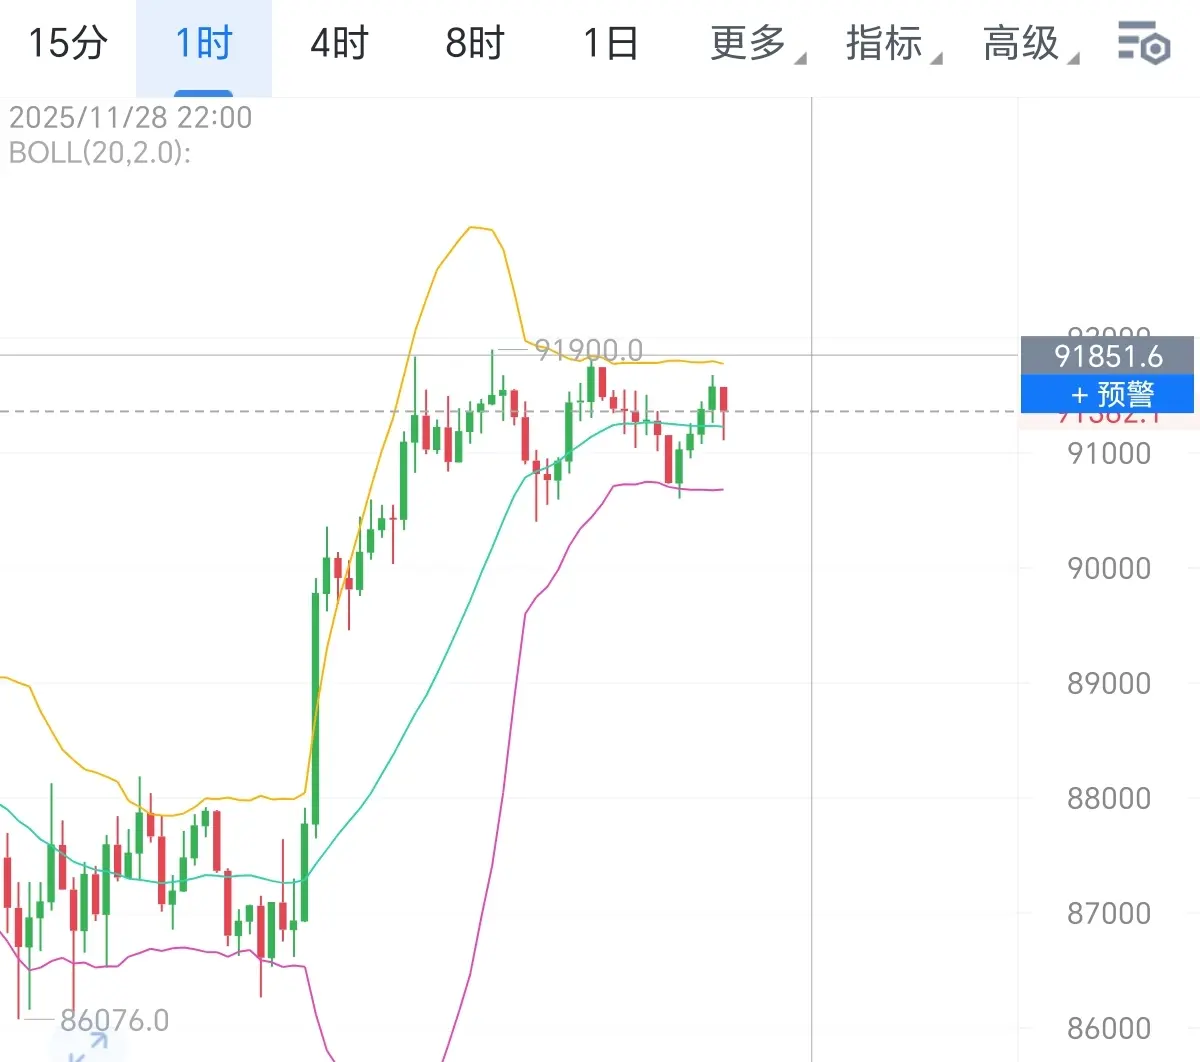This screenshot has width=1200, height=1062.
Task: Open the 高级 advanced dropdown
Action: [x=1030, y=44]
